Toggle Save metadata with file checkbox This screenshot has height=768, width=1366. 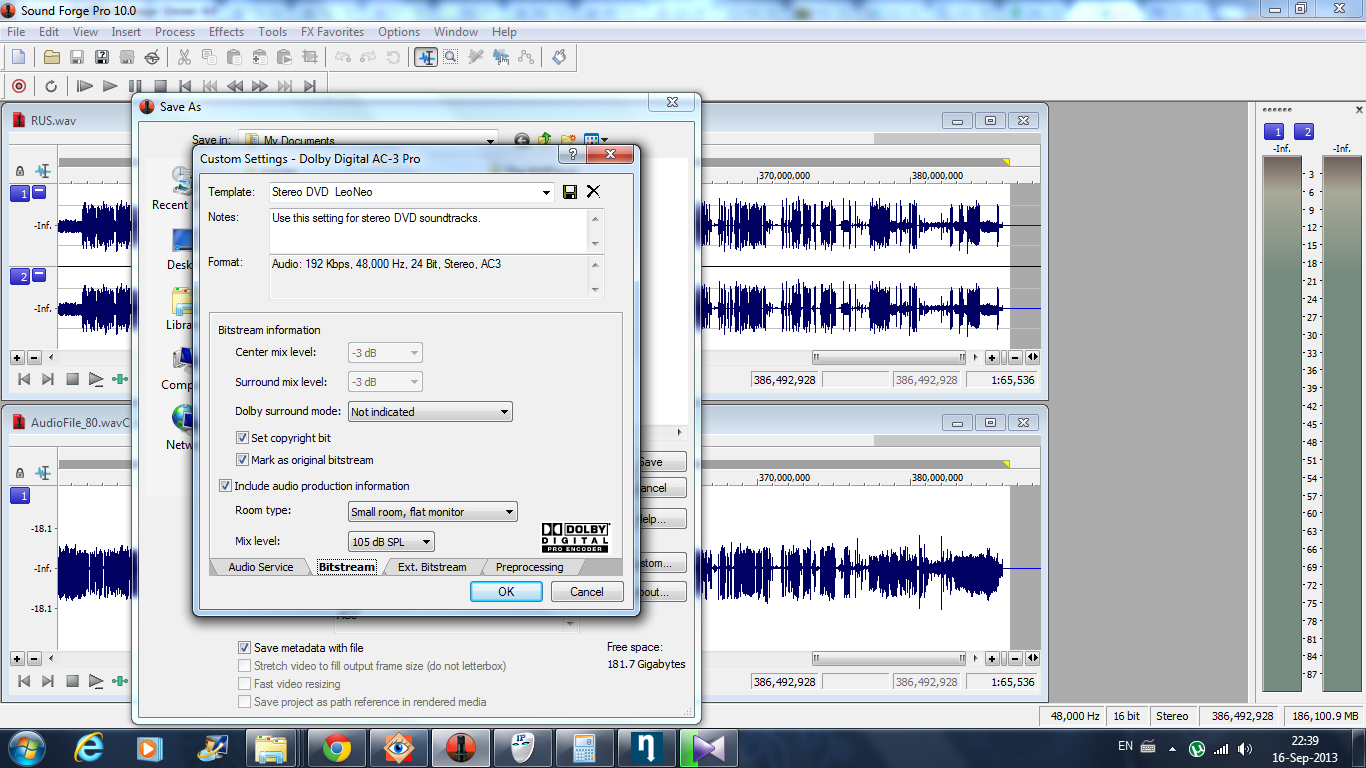pos(244,648)
